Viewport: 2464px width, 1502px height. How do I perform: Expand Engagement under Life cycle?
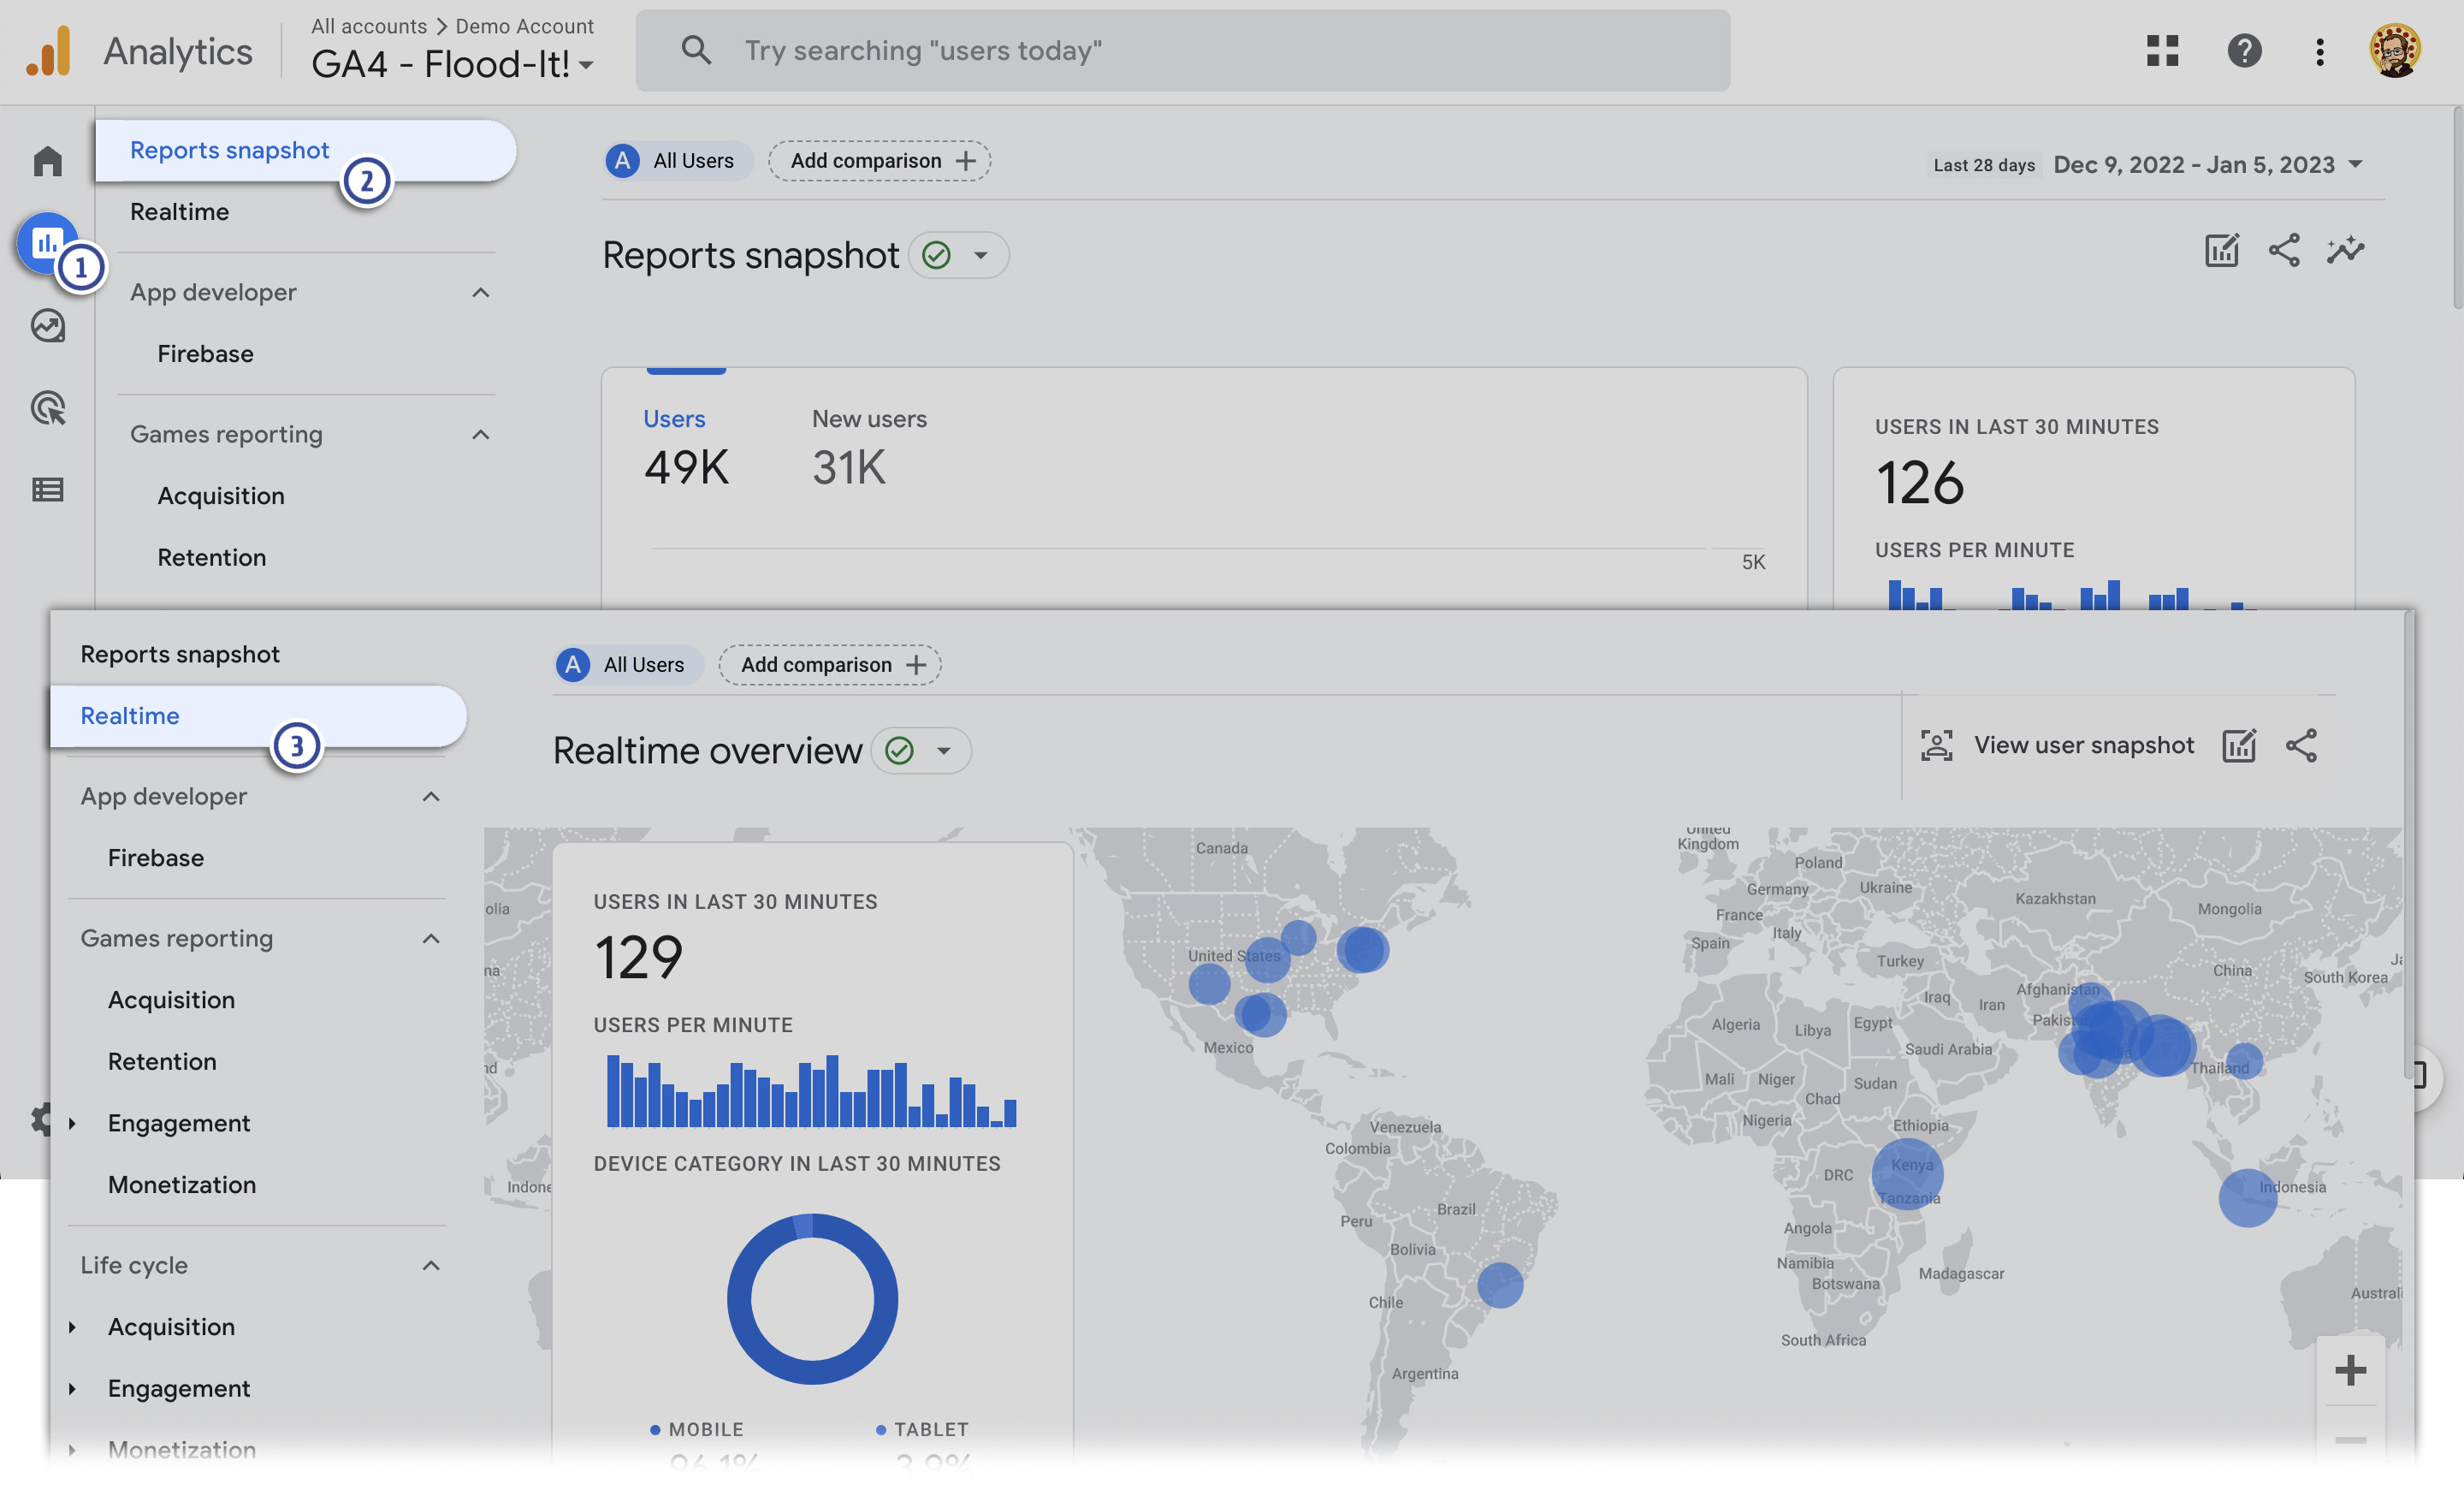tap(72, 1388)
